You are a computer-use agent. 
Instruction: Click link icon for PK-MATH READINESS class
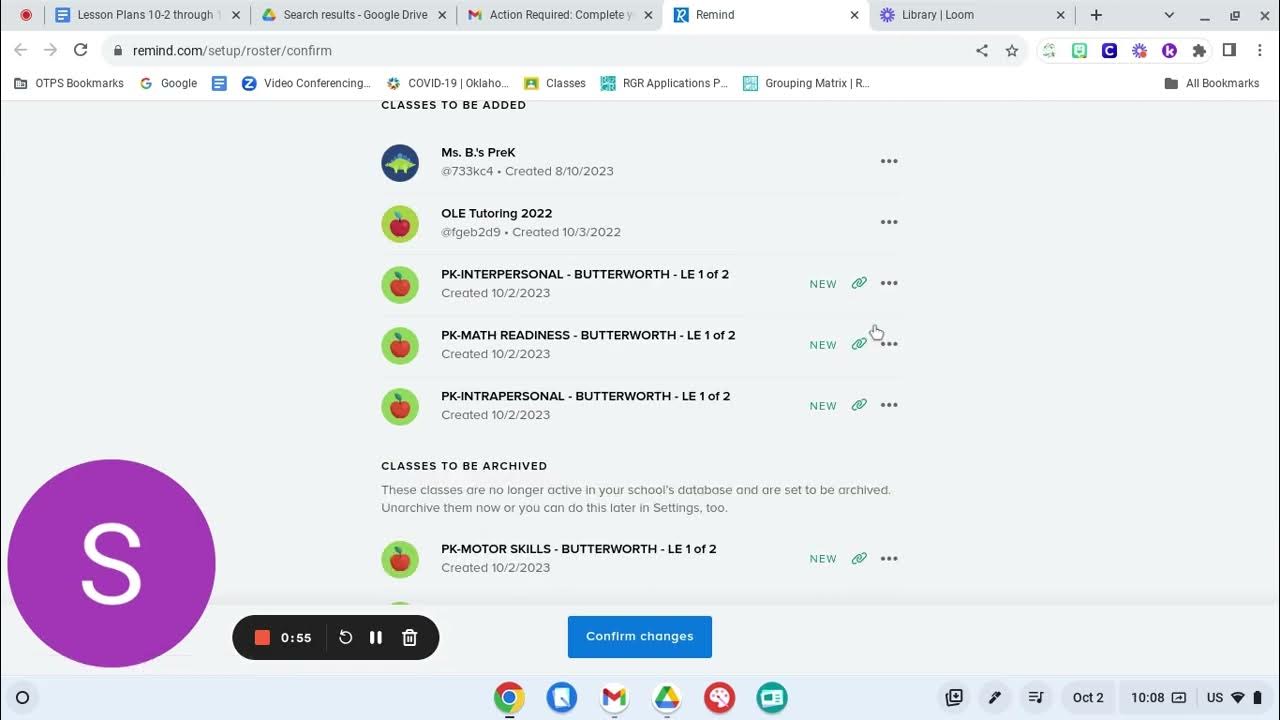859,344
